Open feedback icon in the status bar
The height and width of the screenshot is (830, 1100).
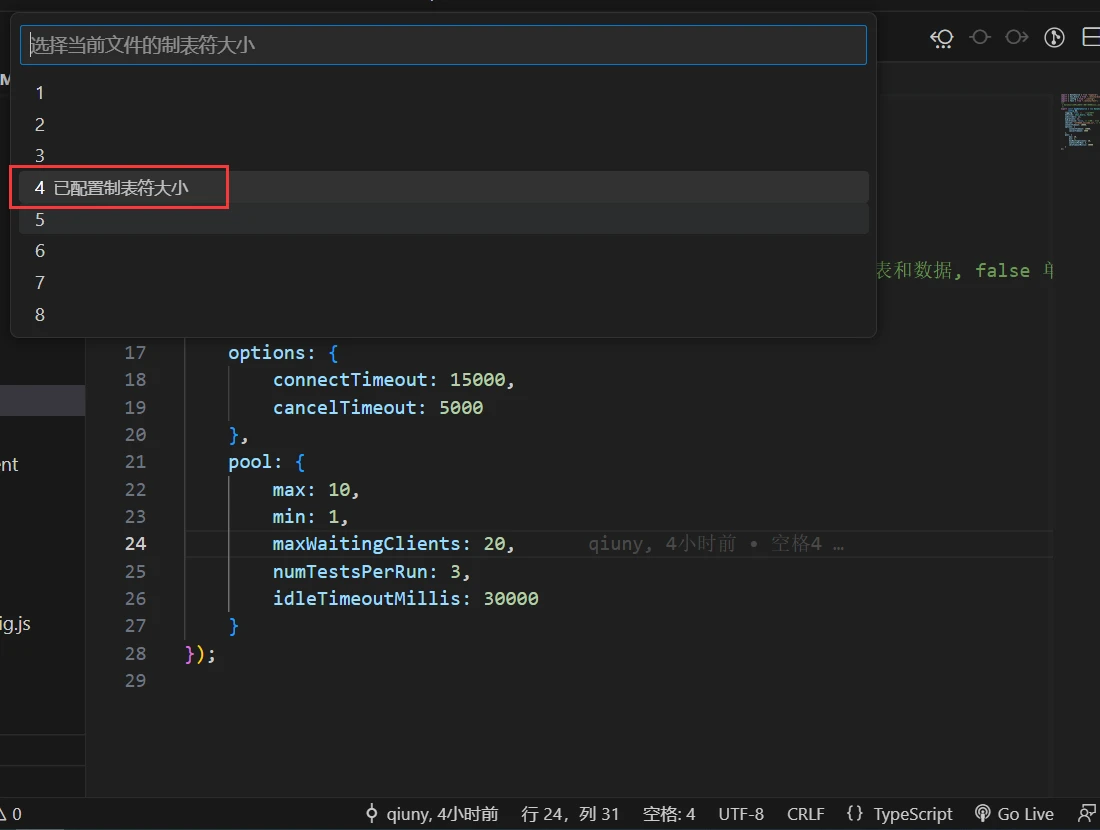[1087, 814]
